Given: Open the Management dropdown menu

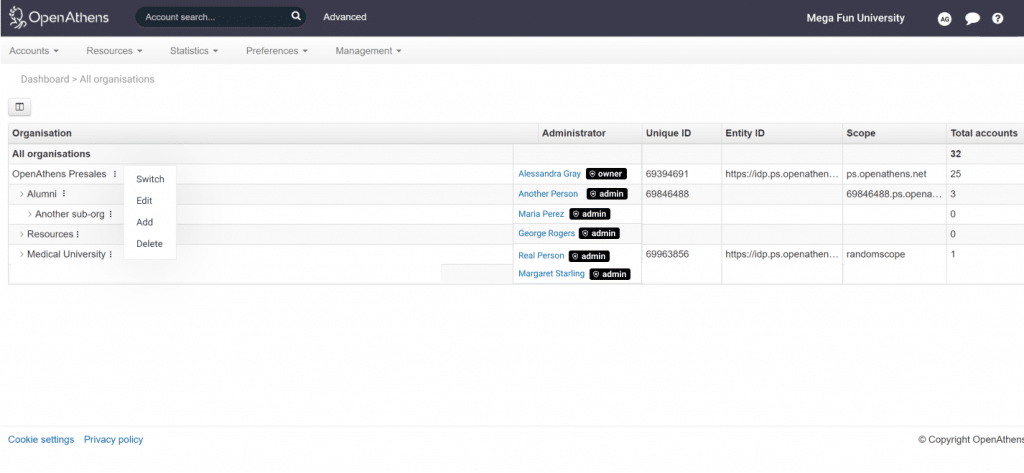Looking at the screenshot, I should pos(368,51).
